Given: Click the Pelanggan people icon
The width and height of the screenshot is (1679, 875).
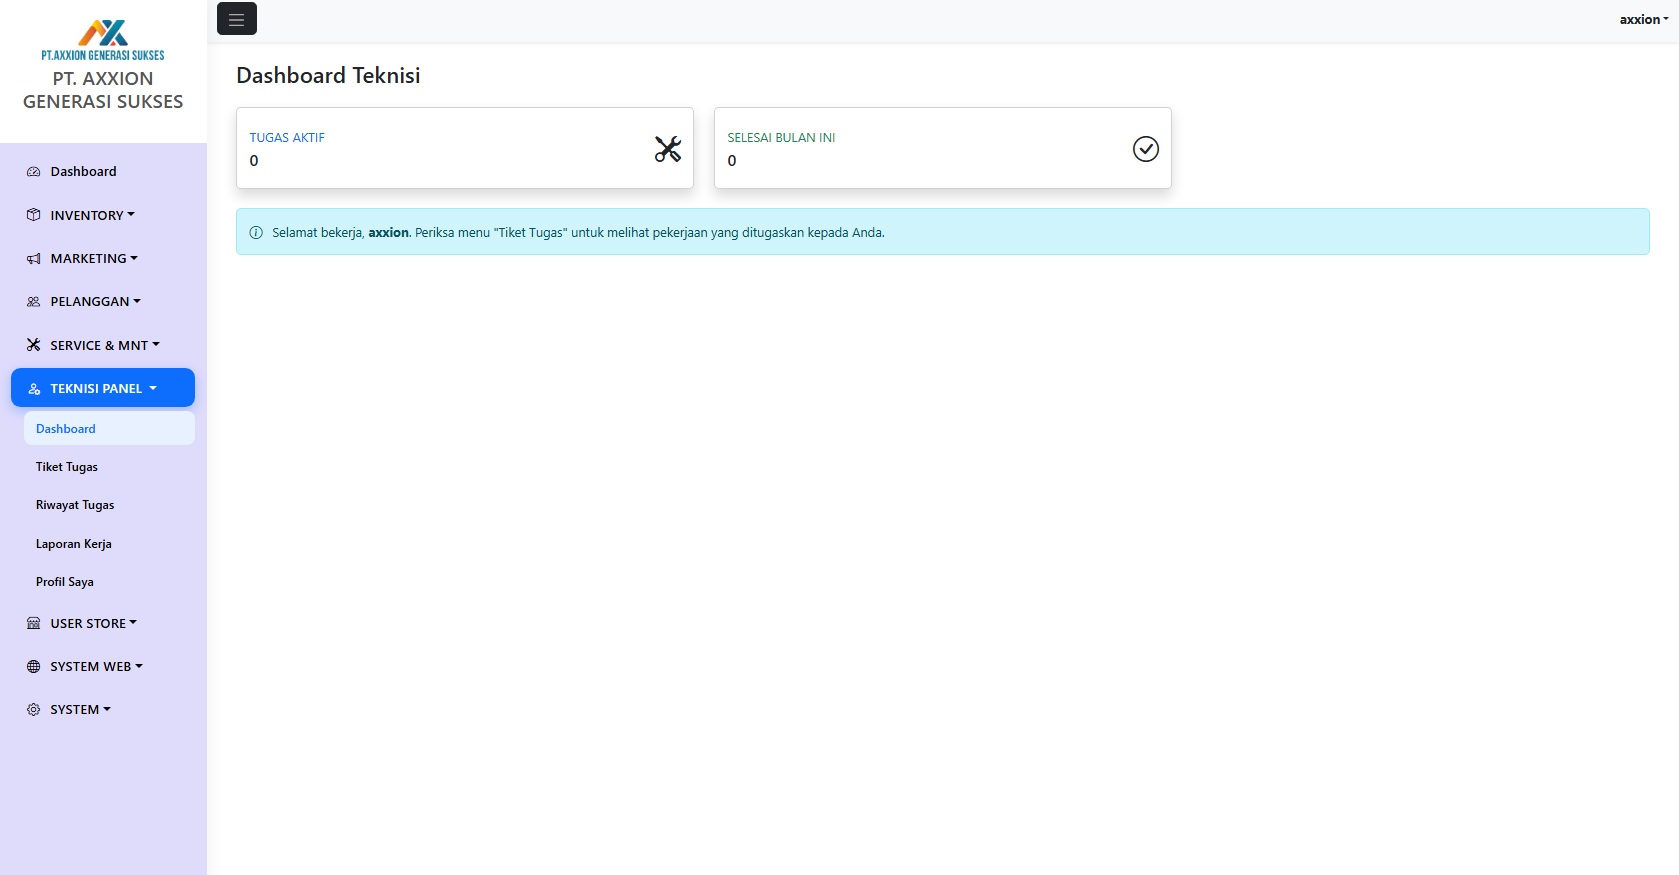Looking at the screenshot, I should pyautogui.click(x=33, y=301).
